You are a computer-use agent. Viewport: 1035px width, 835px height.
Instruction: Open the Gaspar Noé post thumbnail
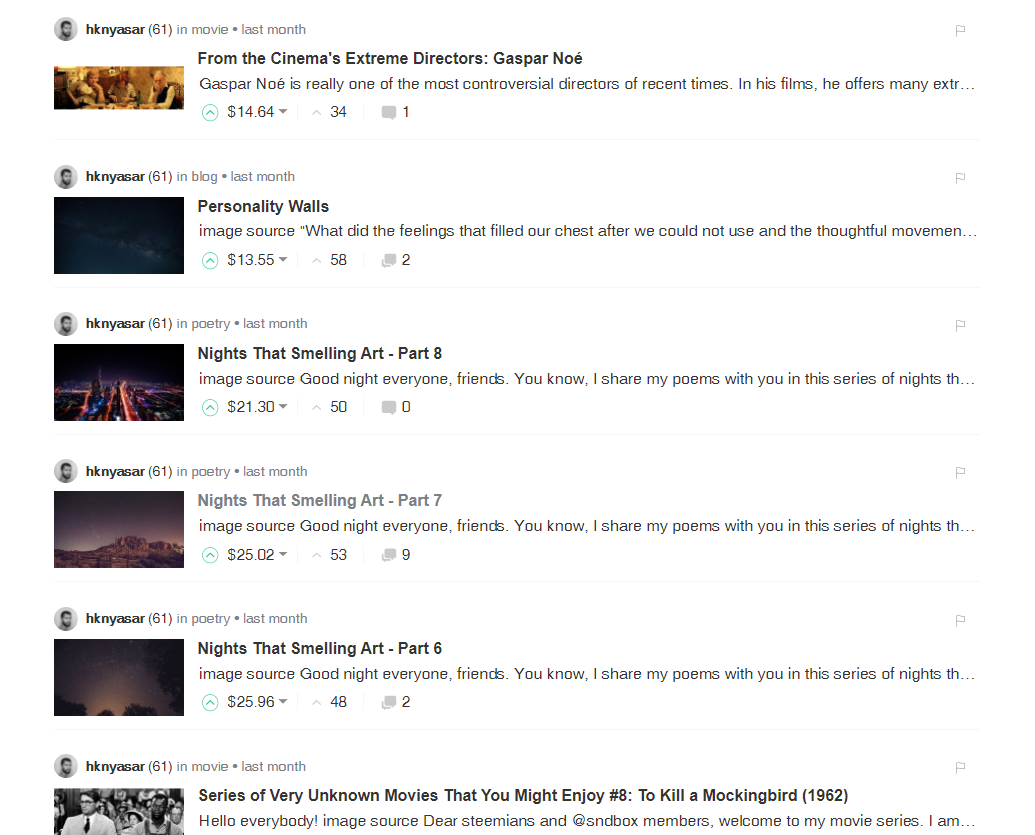(119, 88)
